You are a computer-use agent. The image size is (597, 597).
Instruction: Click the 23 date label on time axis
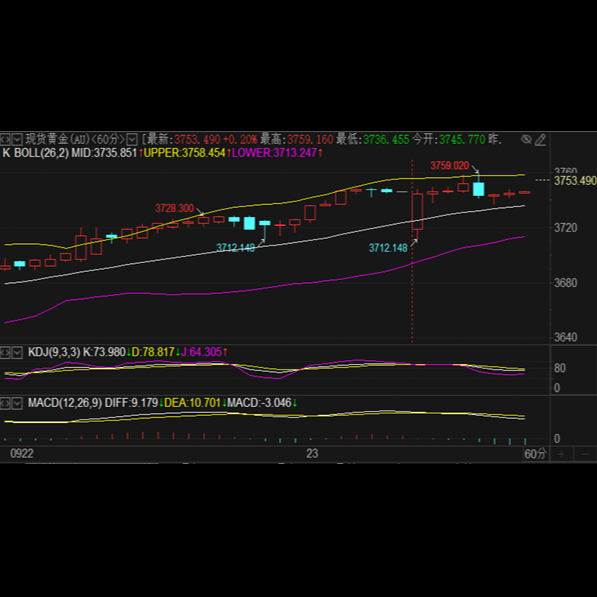tap(312, 454)
